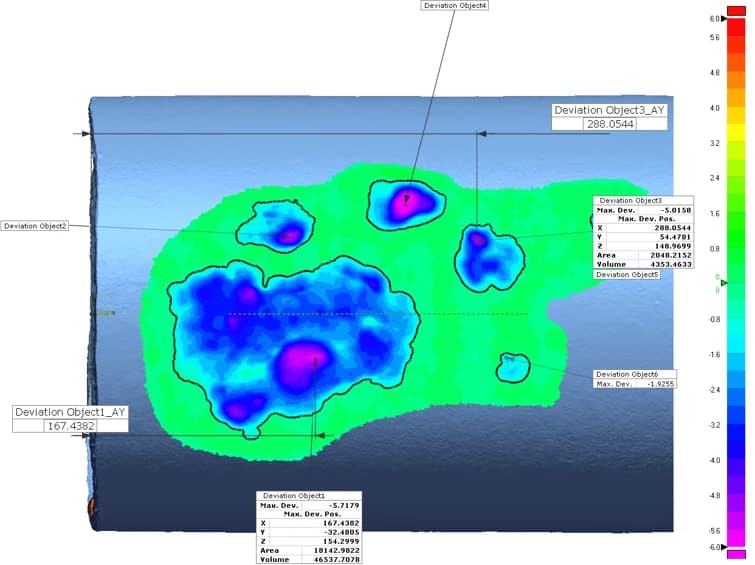Click the upper limit marker at 6.0
Viewport: 755px width, 565px height.
click(x=724, y=19)
